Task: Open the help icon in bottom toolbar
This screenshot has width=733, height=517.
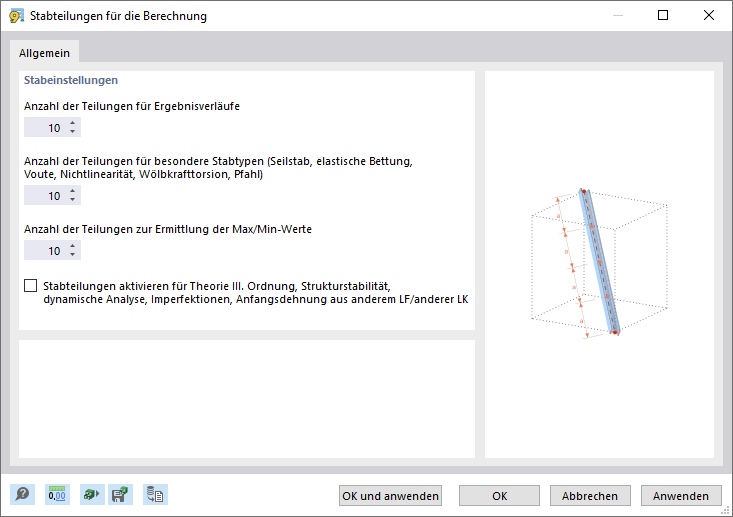Action: click(22, 495)
